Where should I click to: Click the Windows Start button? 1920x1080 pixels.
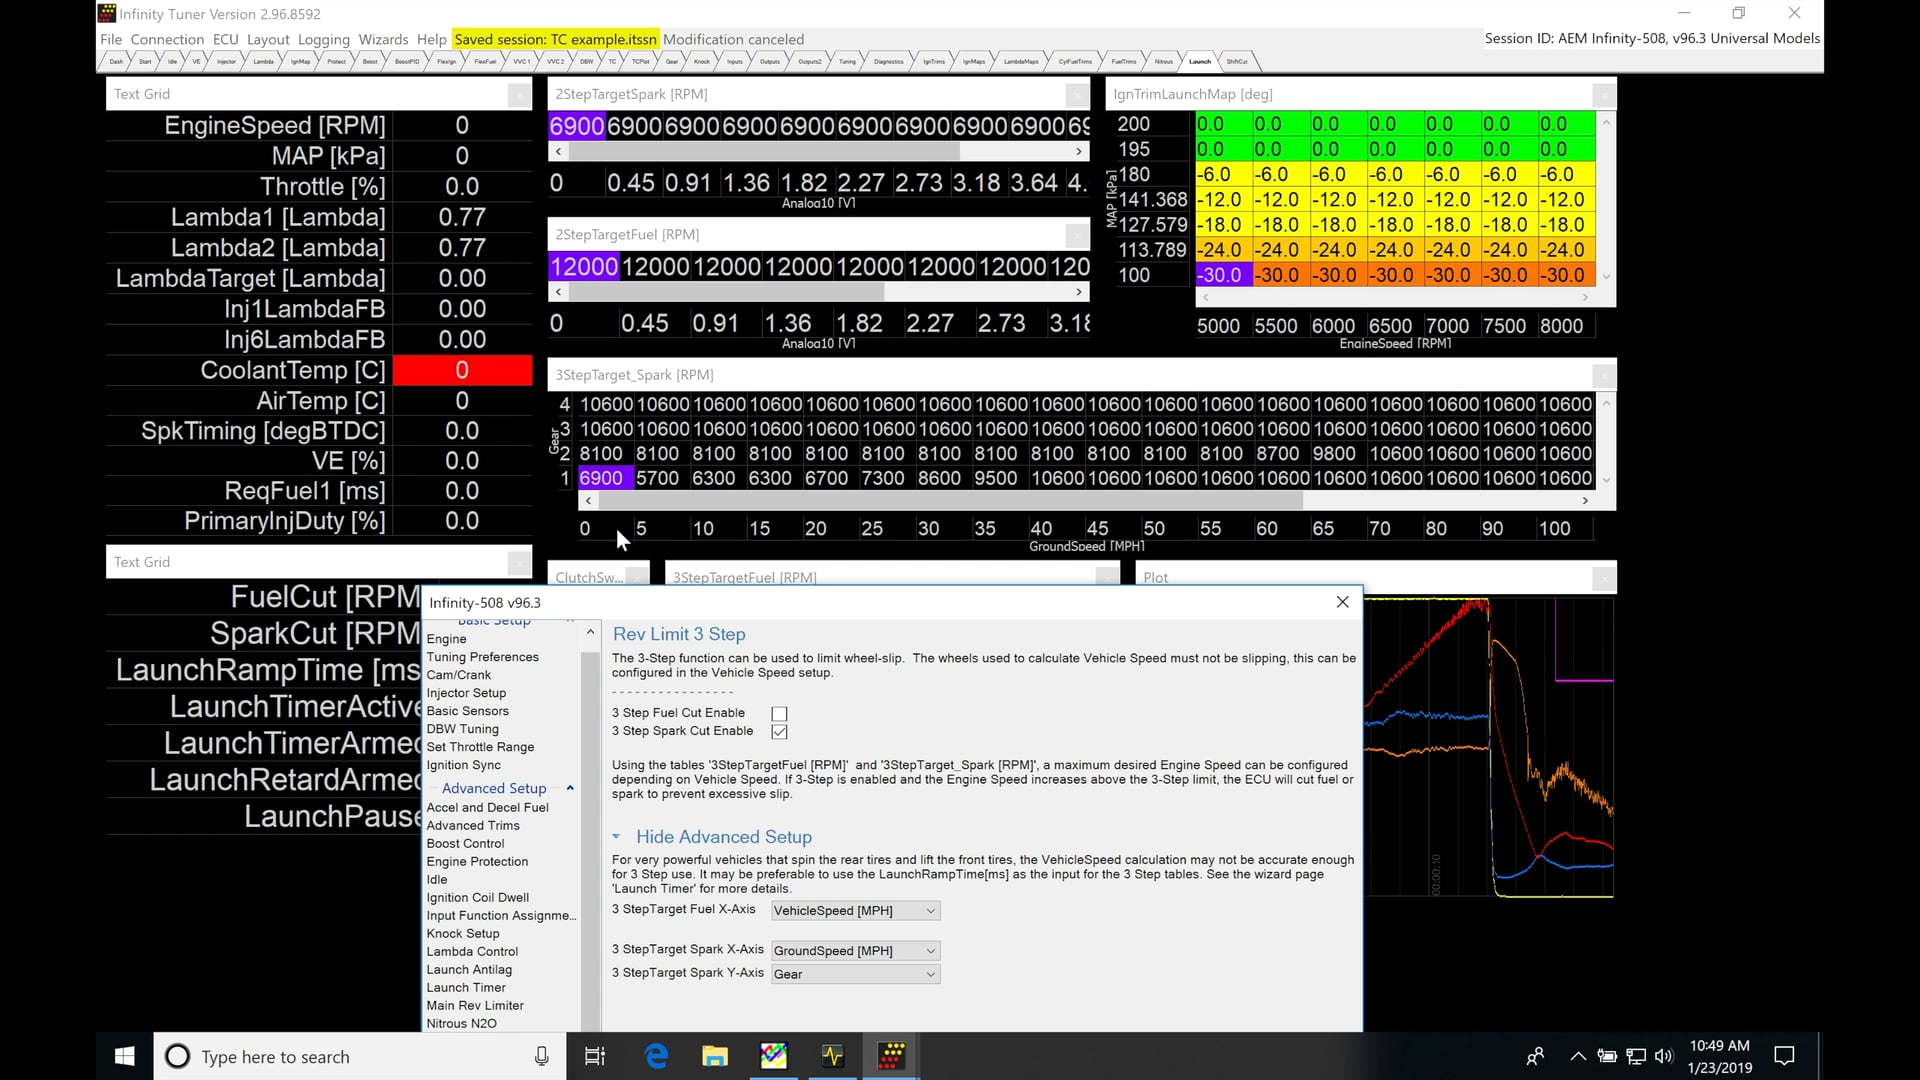pos(123,1056)
